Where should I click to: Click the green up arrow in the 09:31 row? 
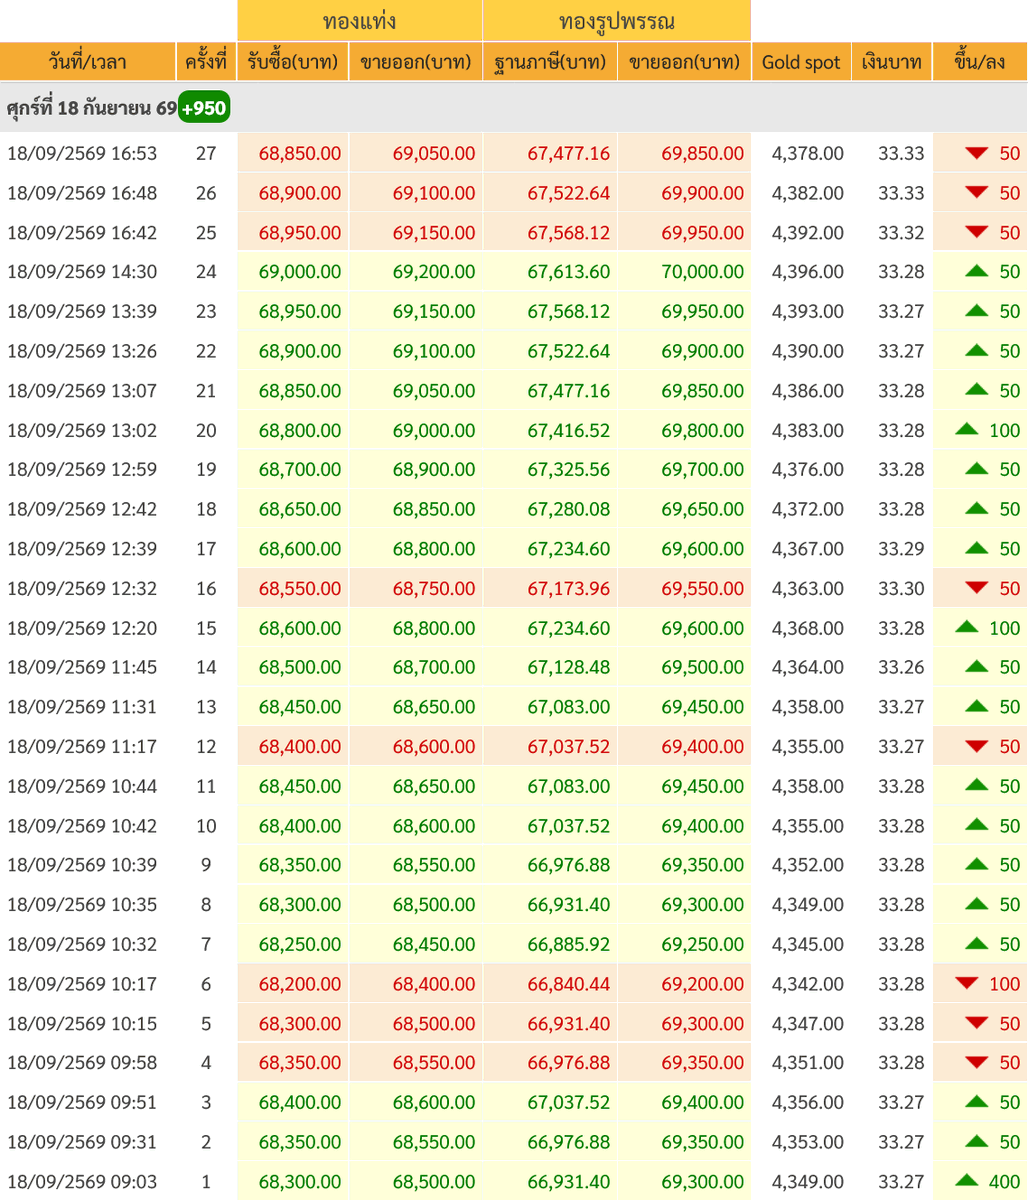(977, 1142)
